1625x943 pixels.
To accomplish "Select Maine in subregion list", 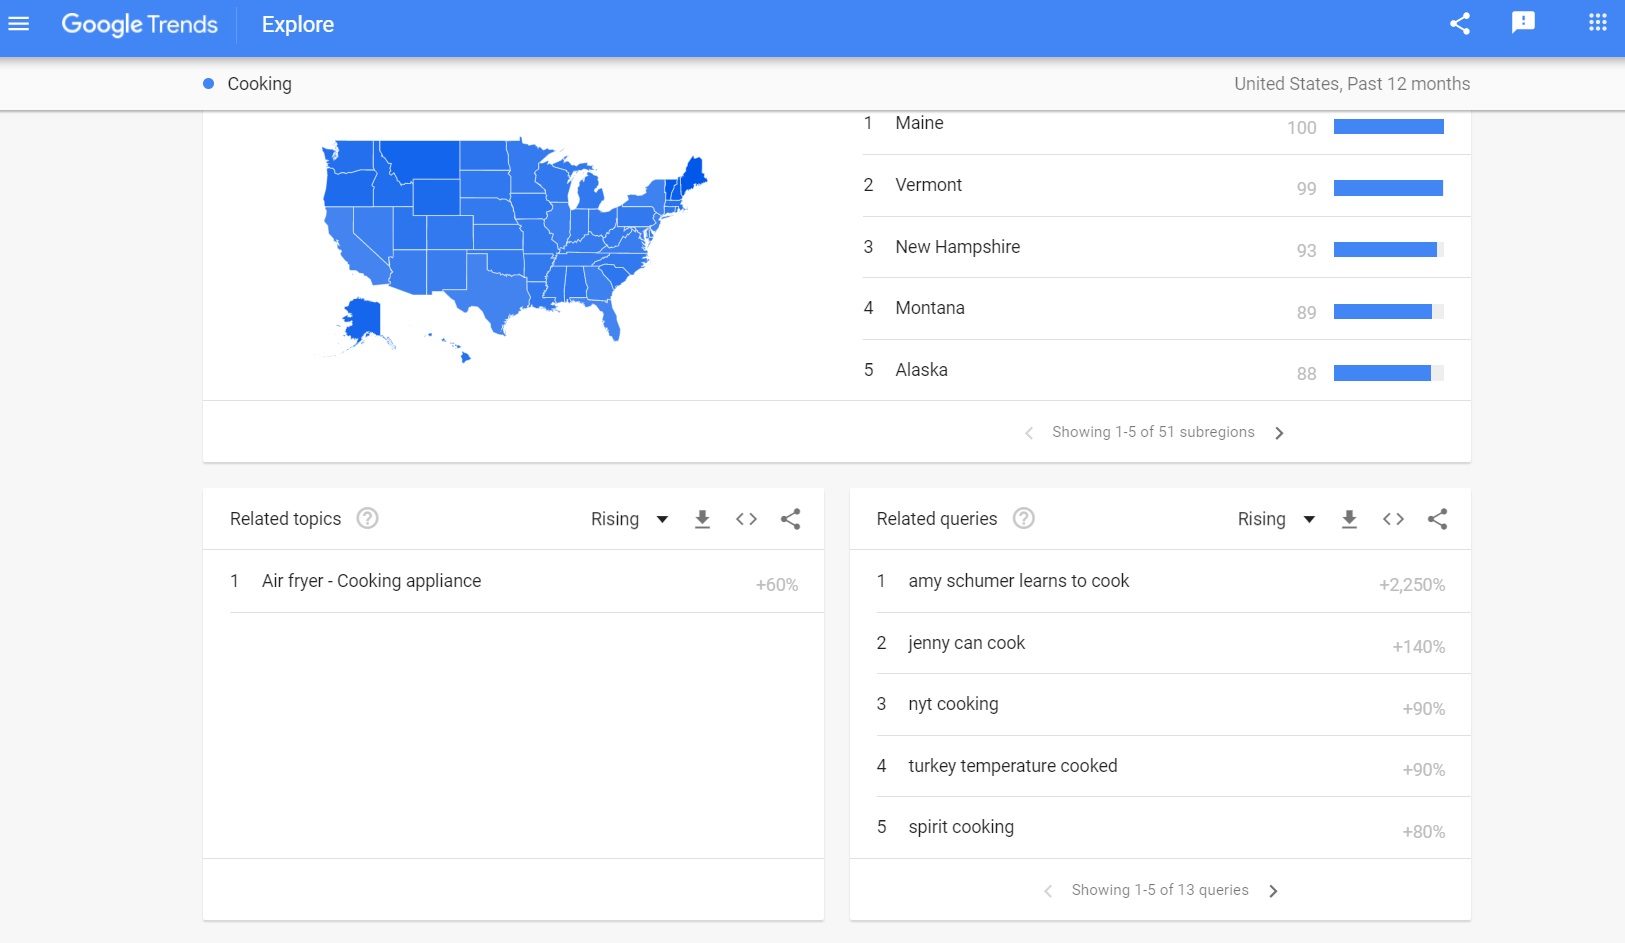I will click(919, 123).
